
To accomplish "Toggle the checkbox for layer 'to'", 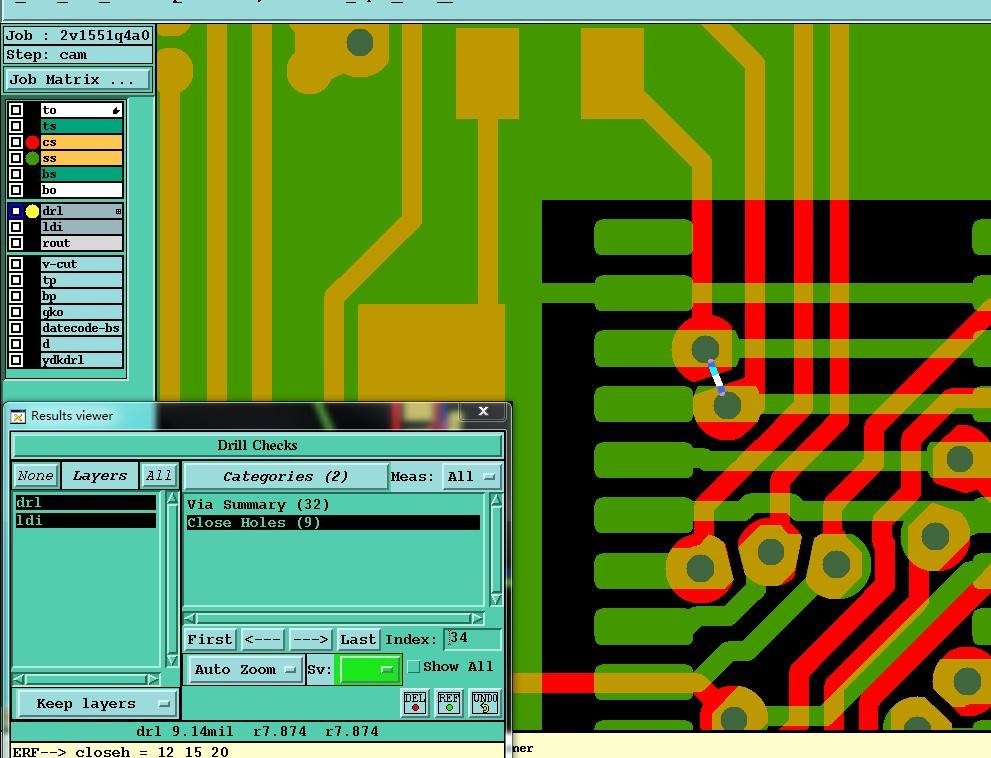I will [x=16, y=110].
